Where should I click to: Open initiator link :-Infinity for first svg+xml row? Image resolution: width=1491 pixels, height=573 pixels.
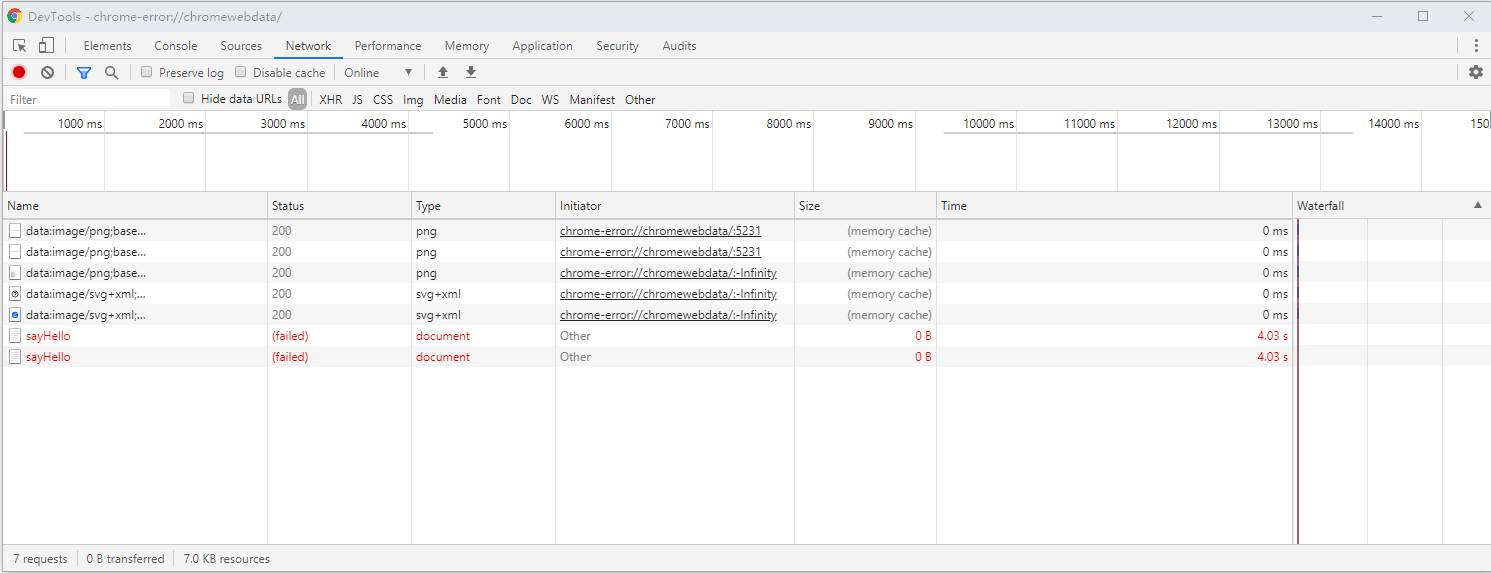click(x=668, y=294)
